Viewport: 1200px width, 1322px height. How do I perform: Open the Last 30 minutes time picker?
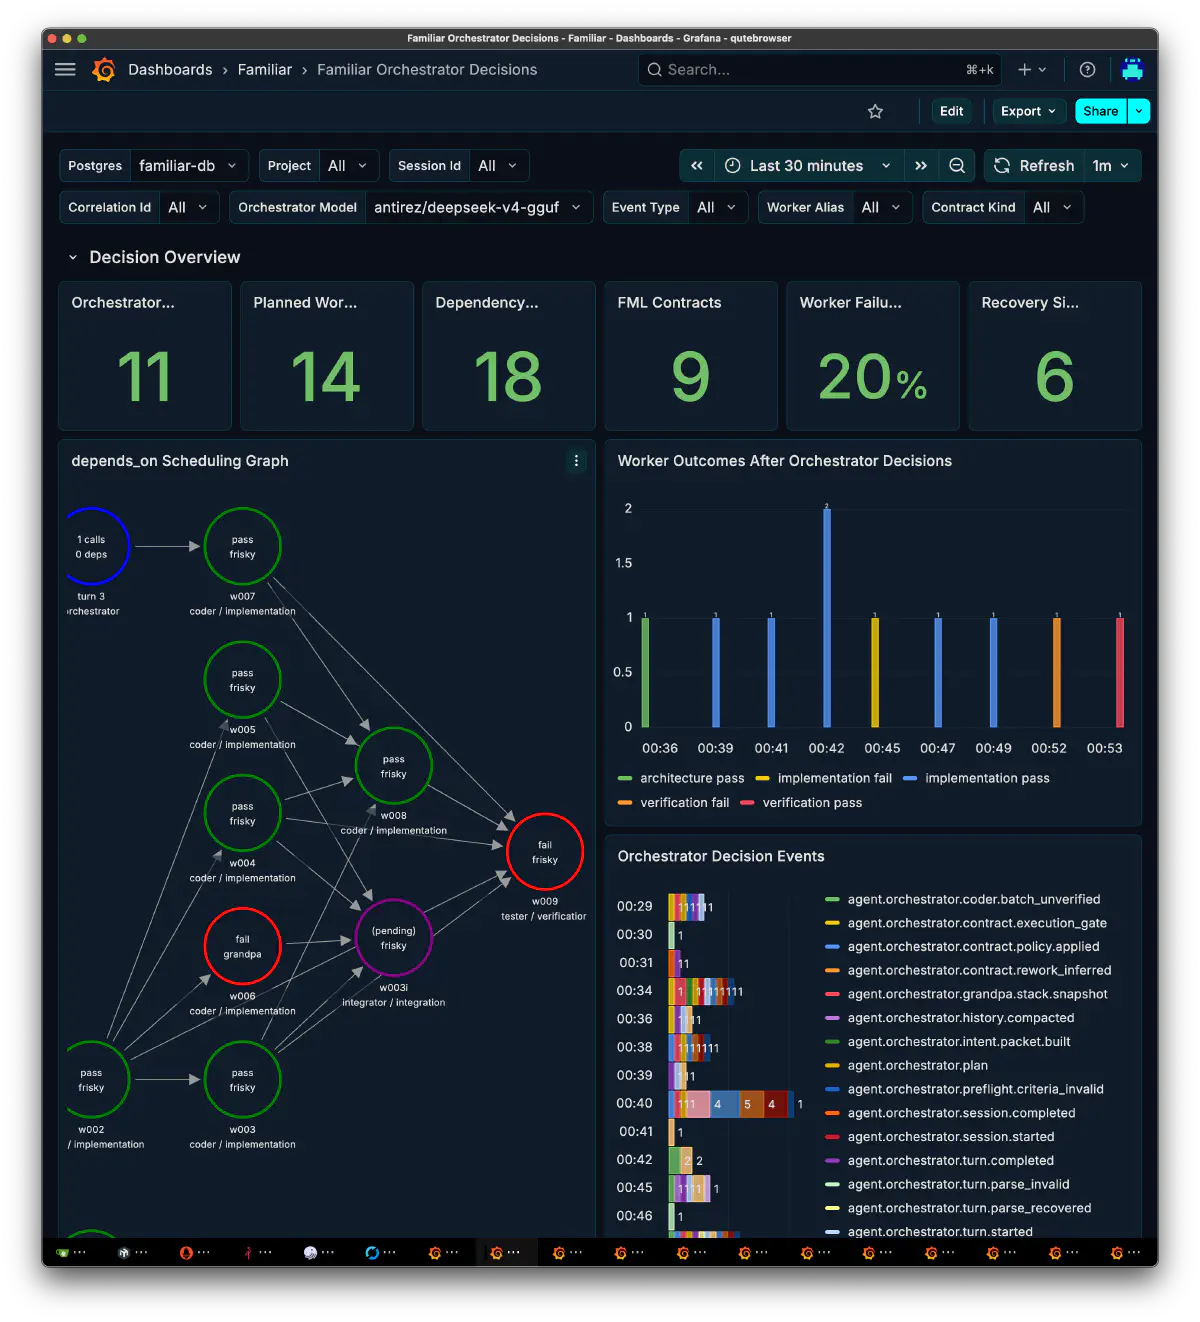coord(808,166)
